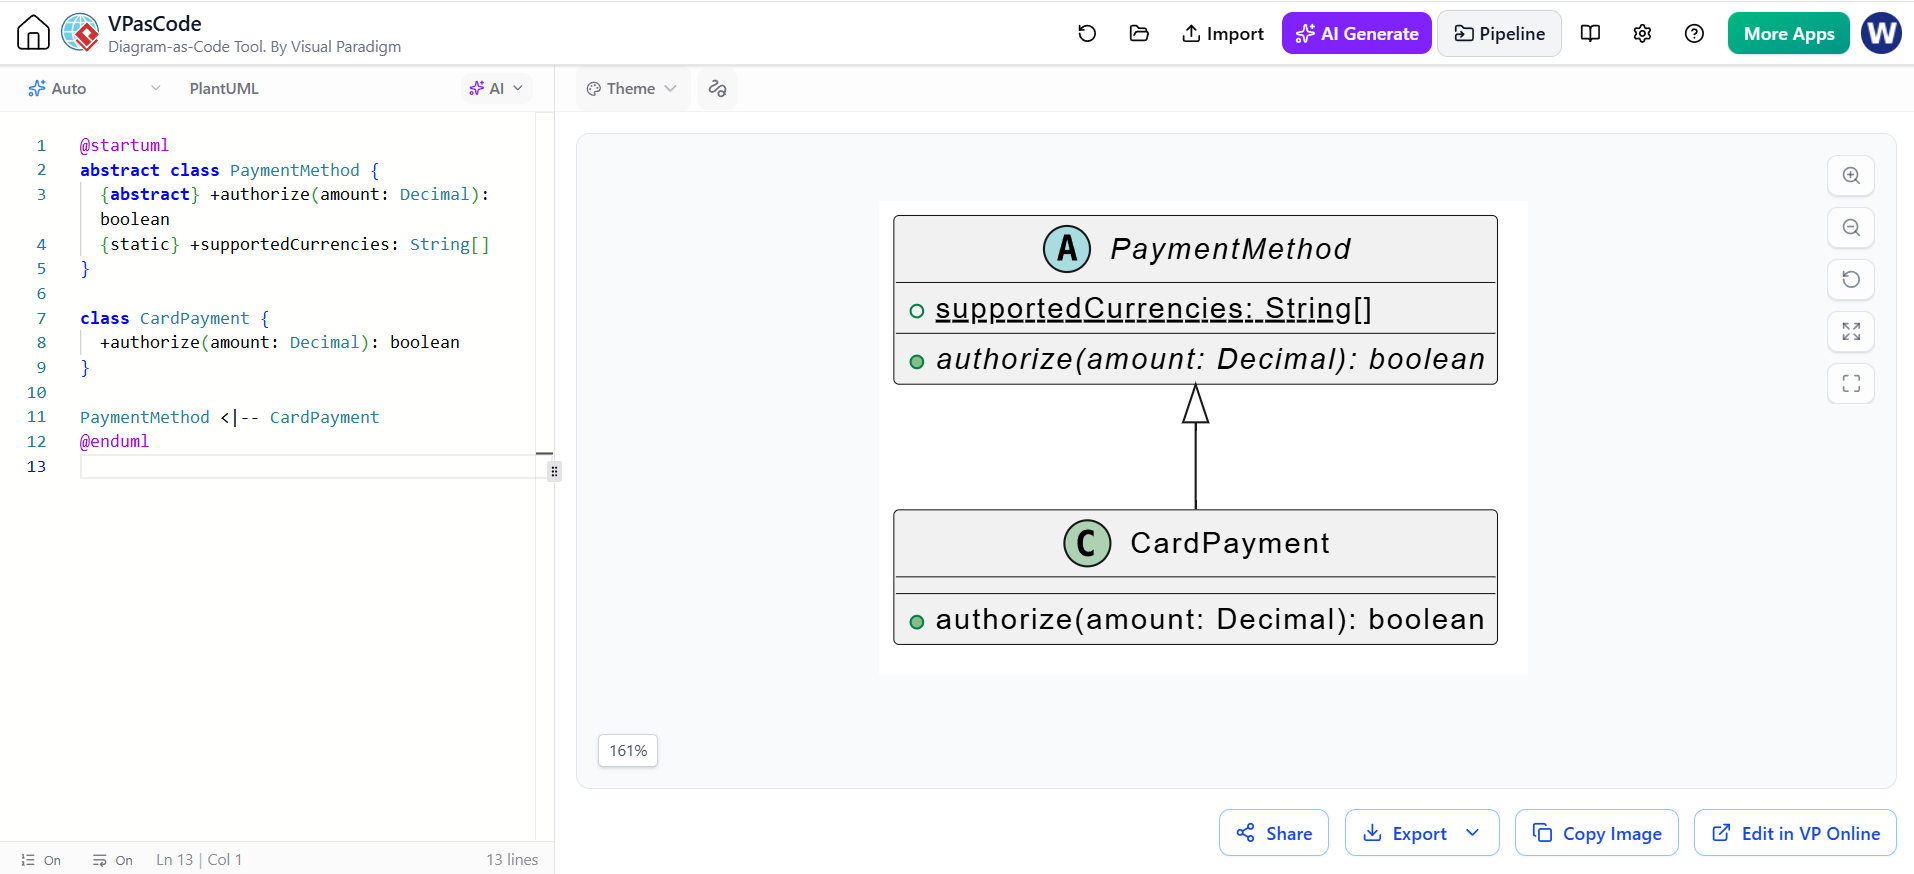The height and width of the screenshot is (874, 1914).
Task: Click the fit-to-screen expand icon
Action: 1851,331
